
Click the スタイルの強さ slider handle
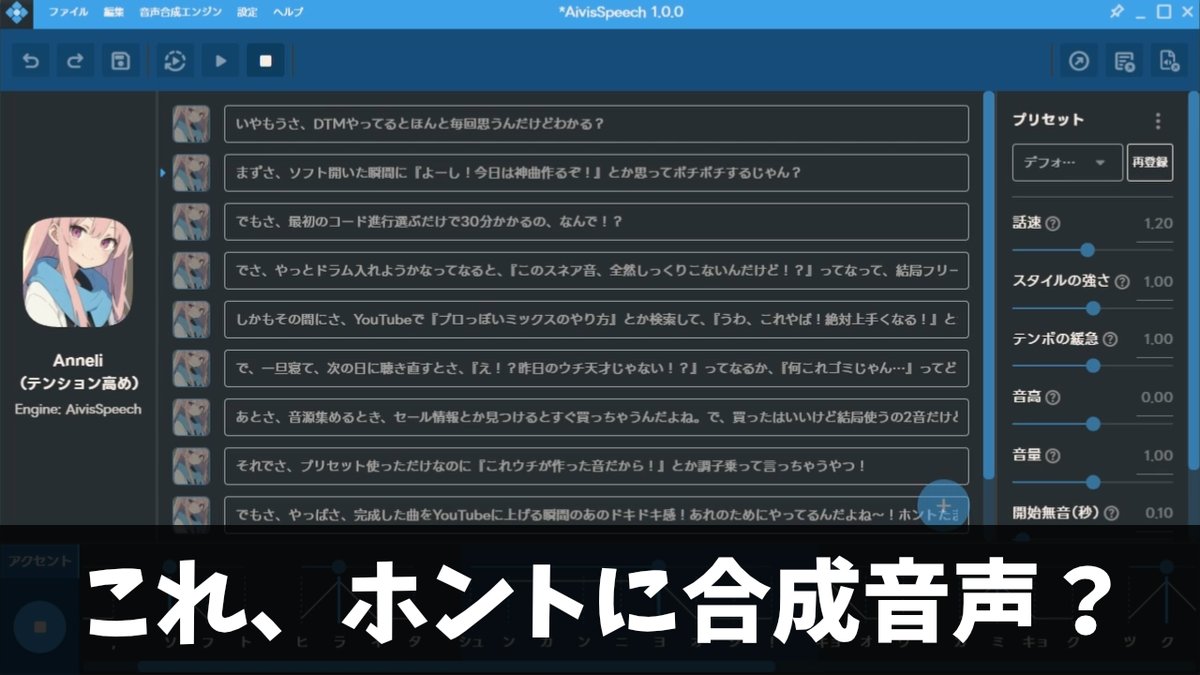1093,308
